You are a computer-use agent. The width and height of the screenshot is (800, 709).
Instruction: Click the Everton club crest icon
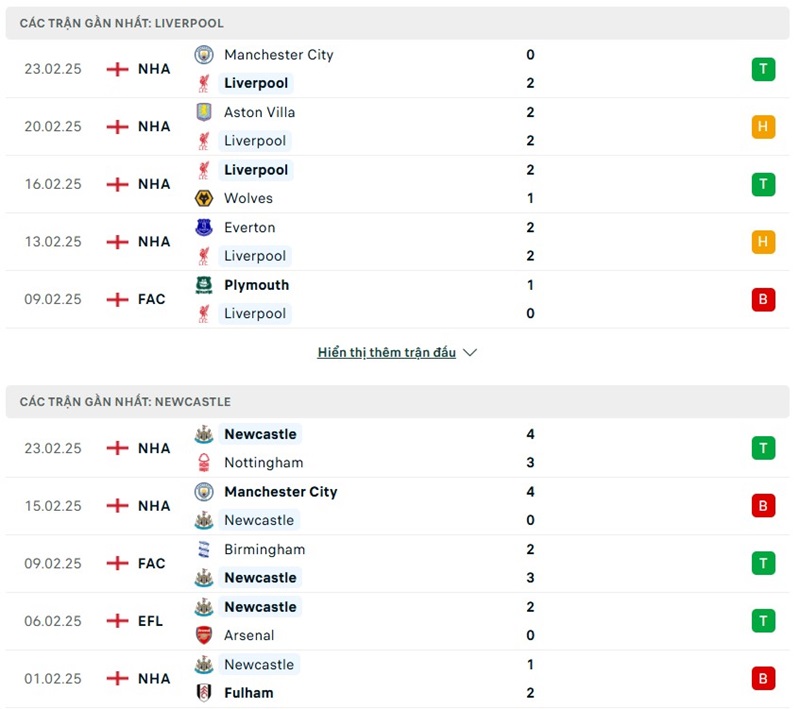(204, 228)
